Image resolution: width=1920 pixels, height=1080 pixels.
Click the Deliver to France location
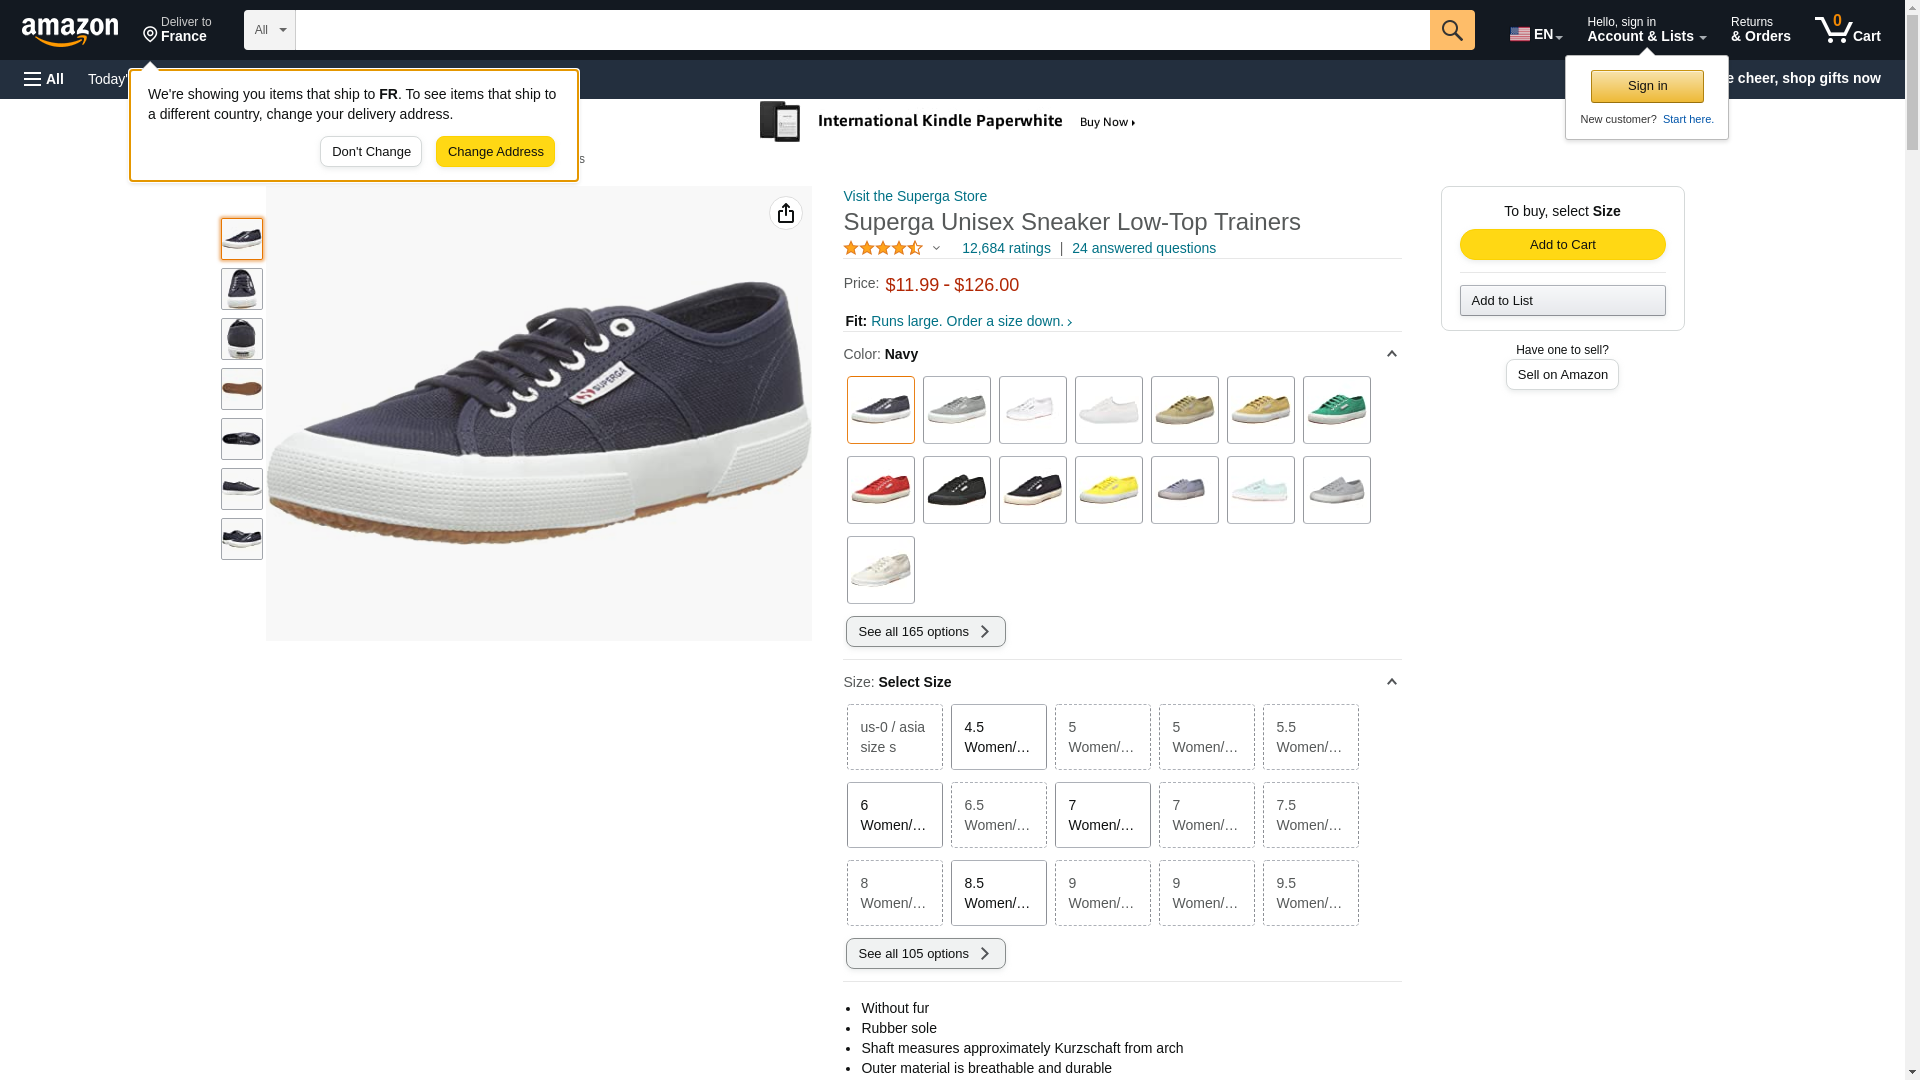coord(177,30)
